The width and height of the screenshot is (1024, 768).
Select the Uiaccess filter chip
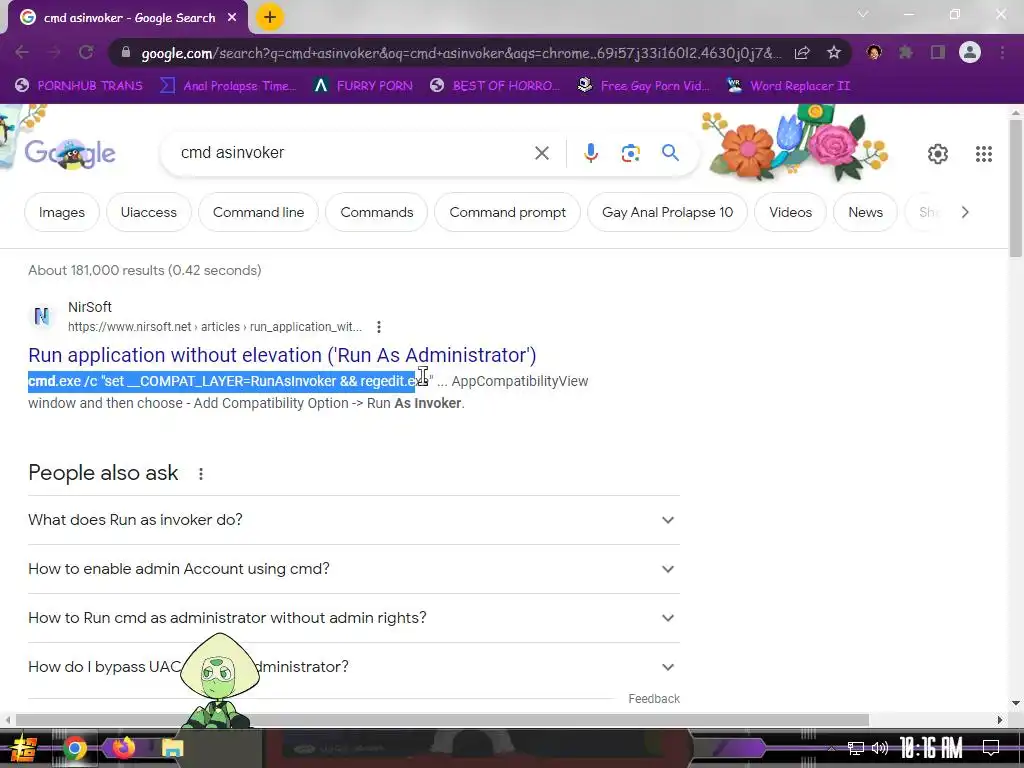[148, 212]
